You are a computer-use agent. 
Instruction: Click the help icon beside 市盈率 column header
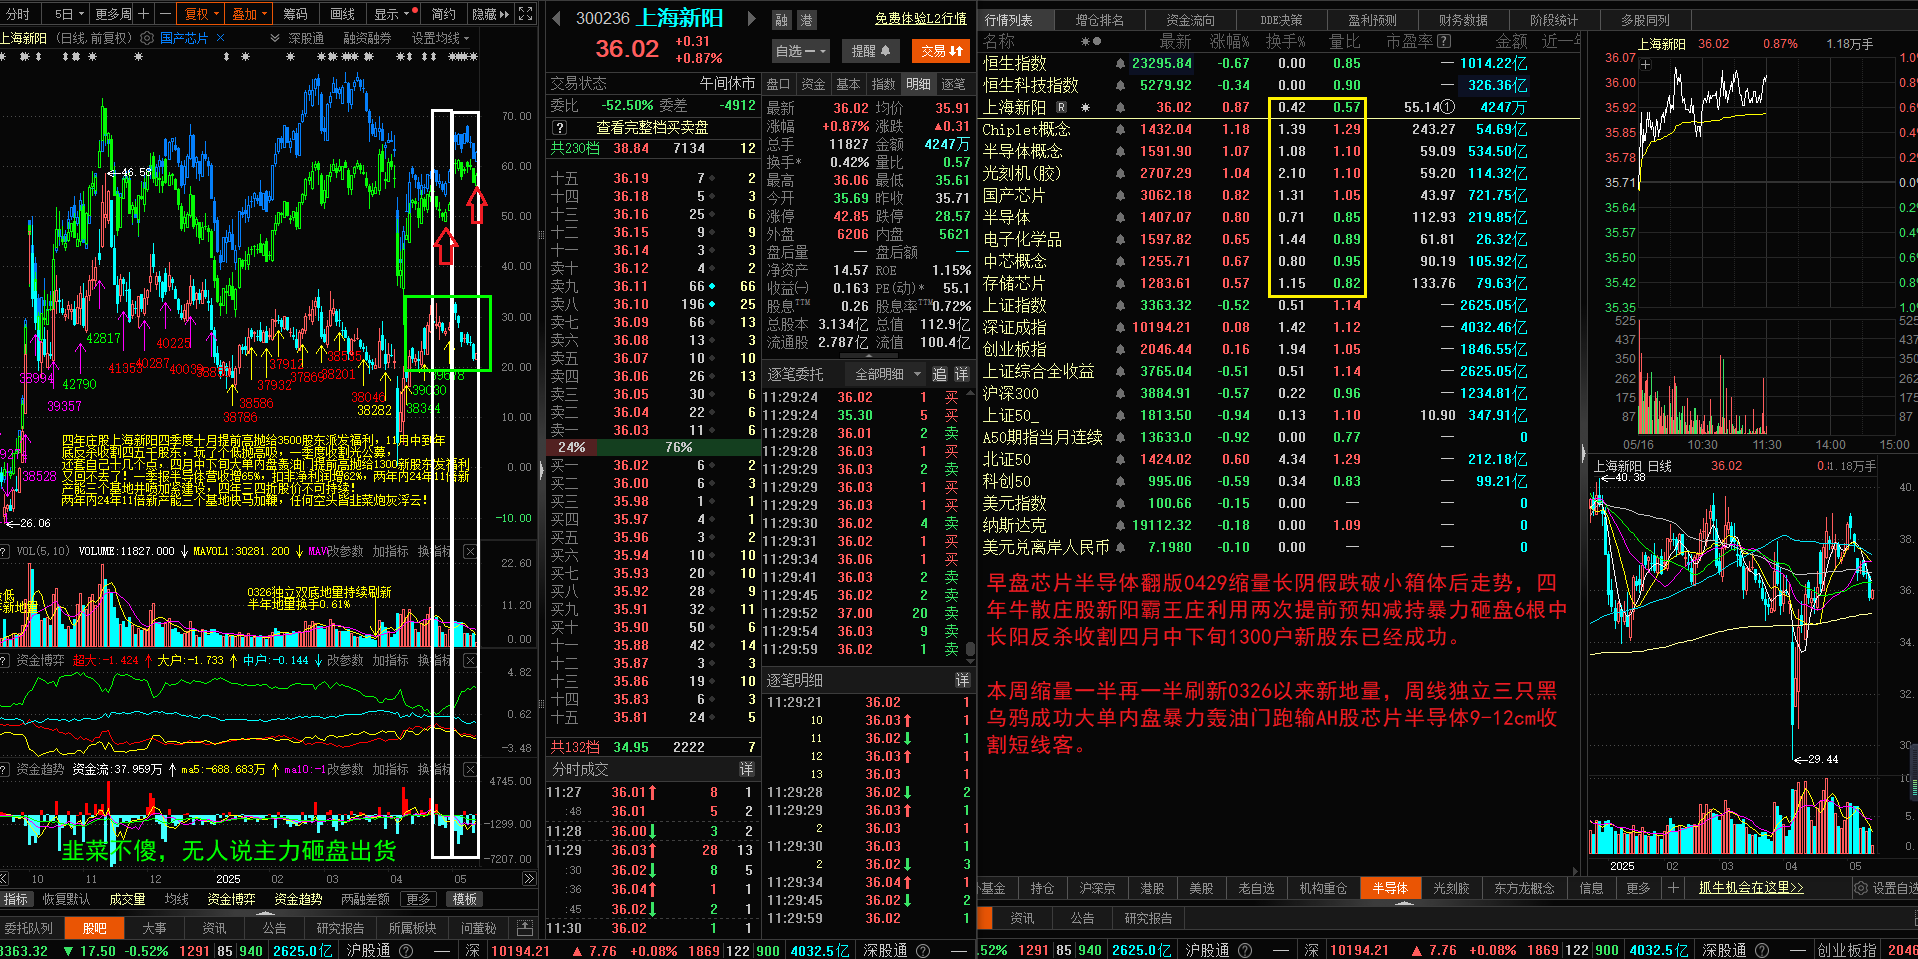(x=1444, y=41)
